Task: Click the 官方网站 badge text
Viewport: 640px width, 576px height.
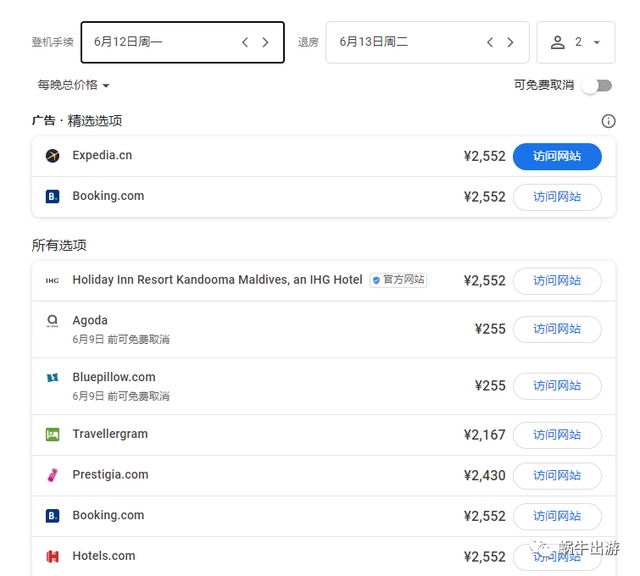Action: [404, 280]
